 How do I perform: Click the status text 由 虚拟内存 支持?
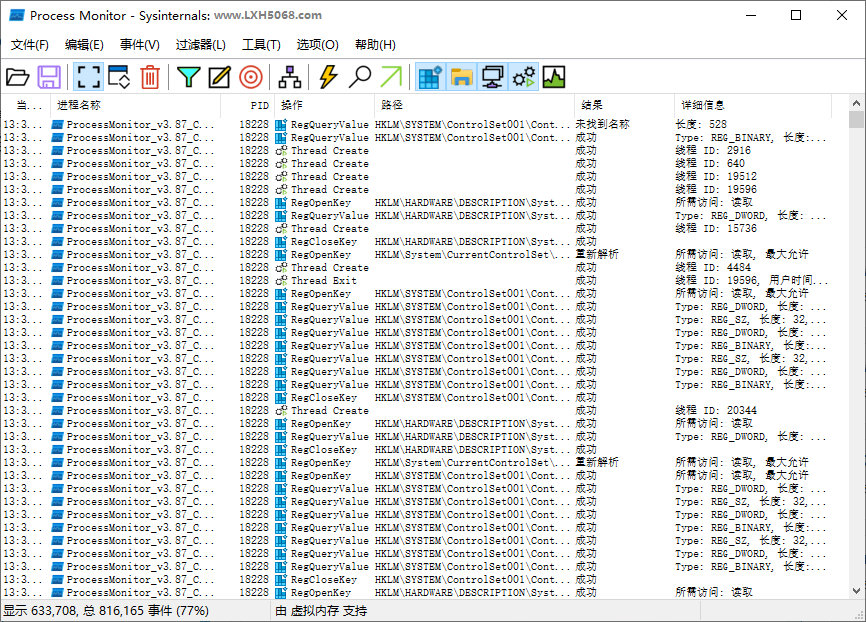(321, 611)
